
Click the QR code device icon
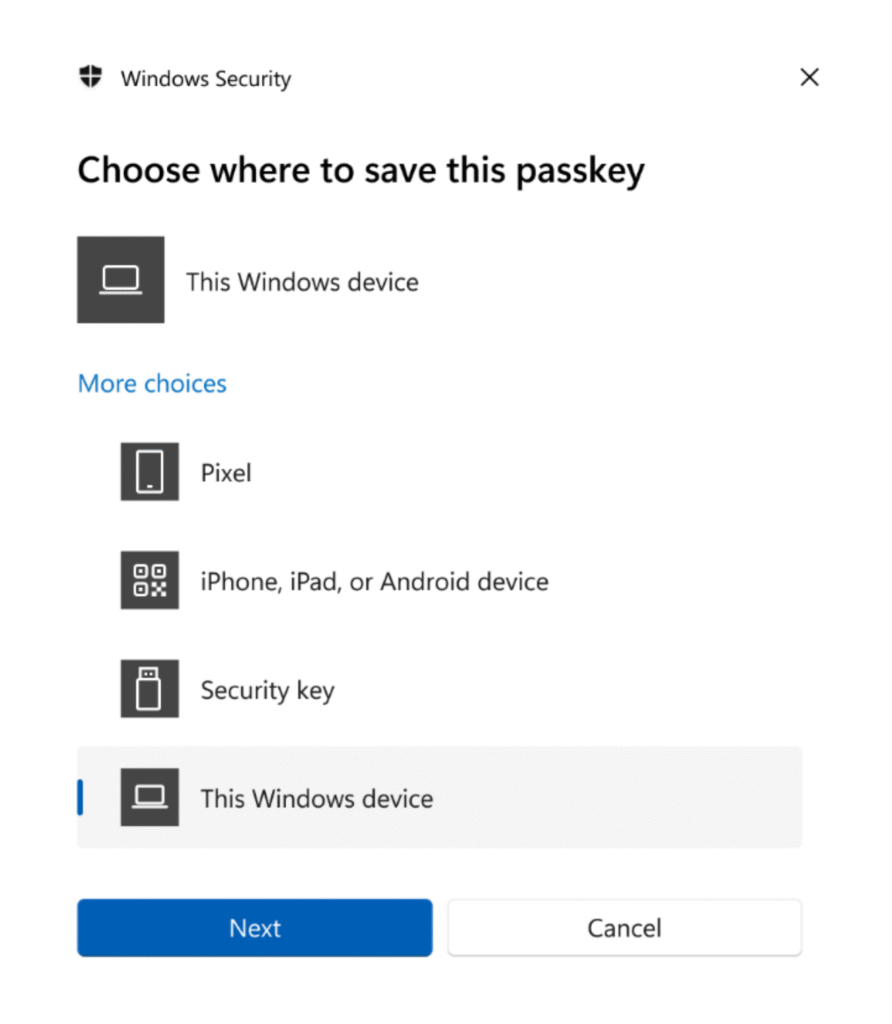click(149, 580)
